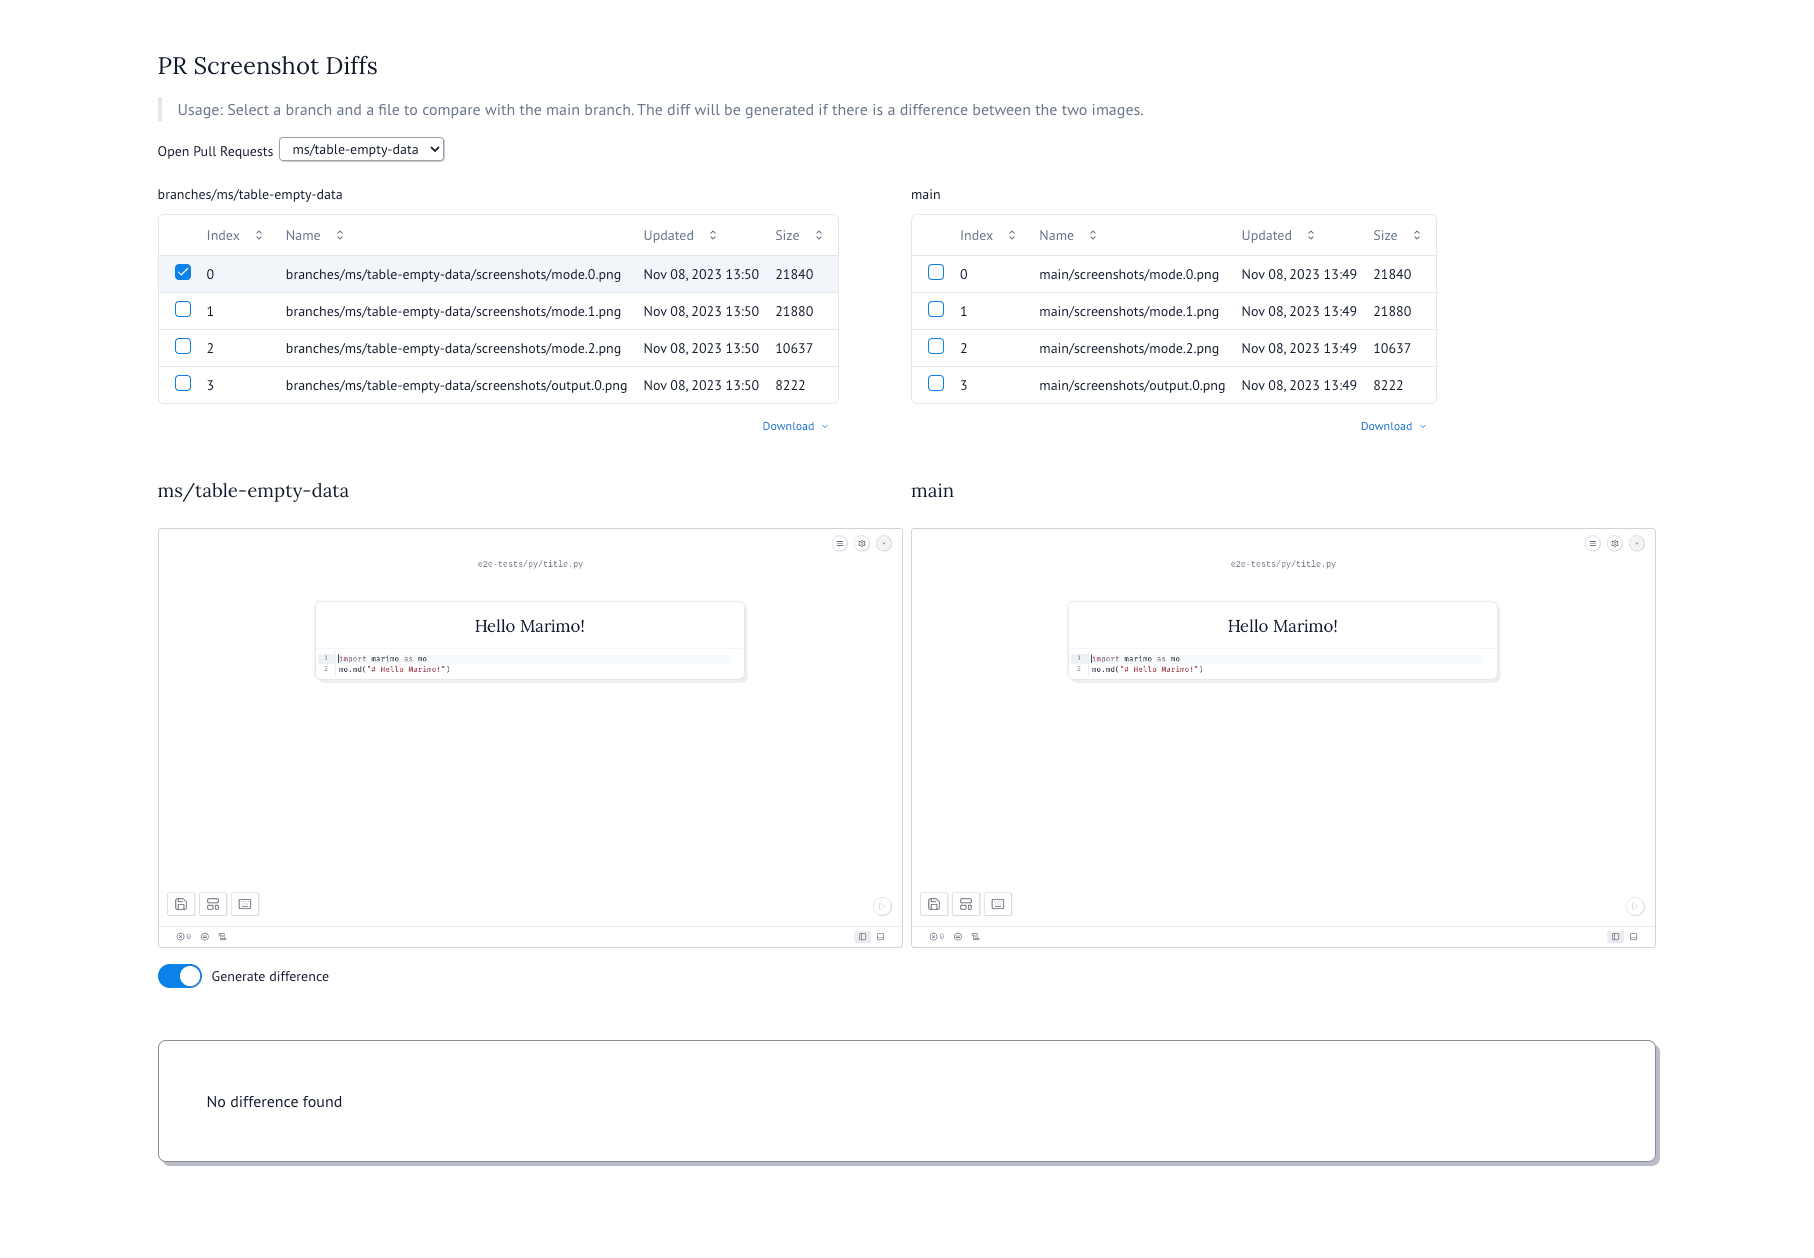Check output.0.png in the branch file table
The image size is (1814, 1258).
[183, 383]
